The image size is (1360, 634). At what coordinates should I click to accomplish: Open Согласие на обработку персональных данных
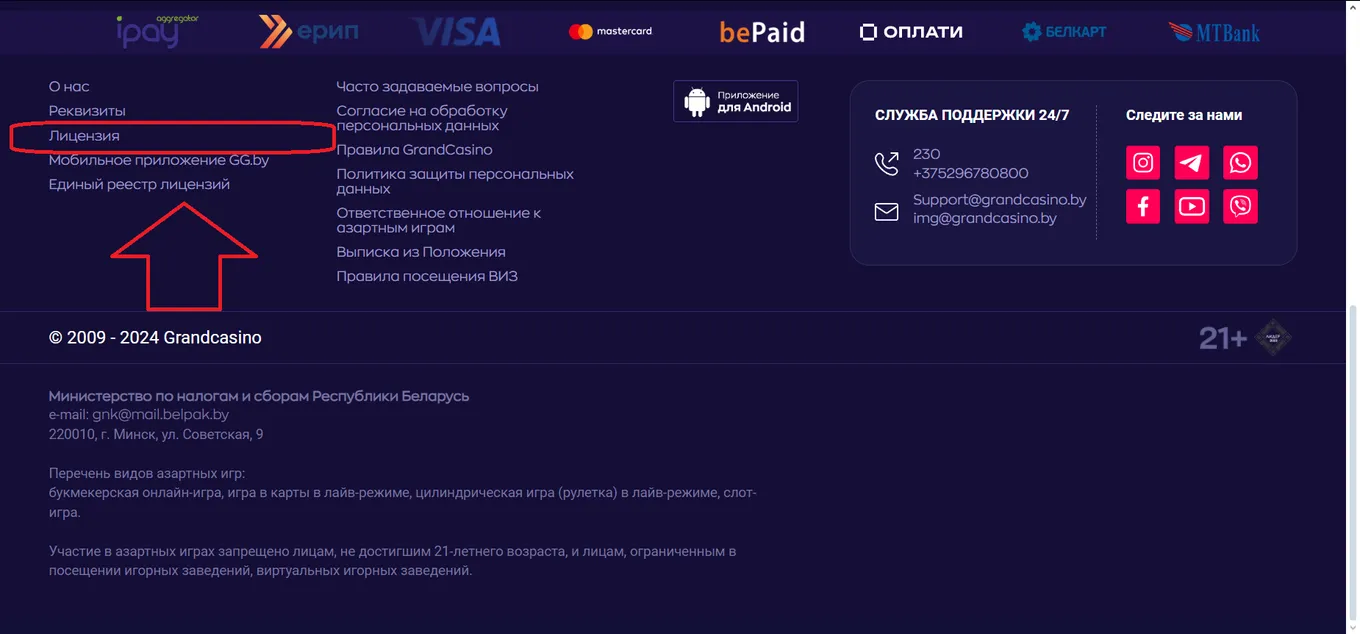tap(422, 118)
